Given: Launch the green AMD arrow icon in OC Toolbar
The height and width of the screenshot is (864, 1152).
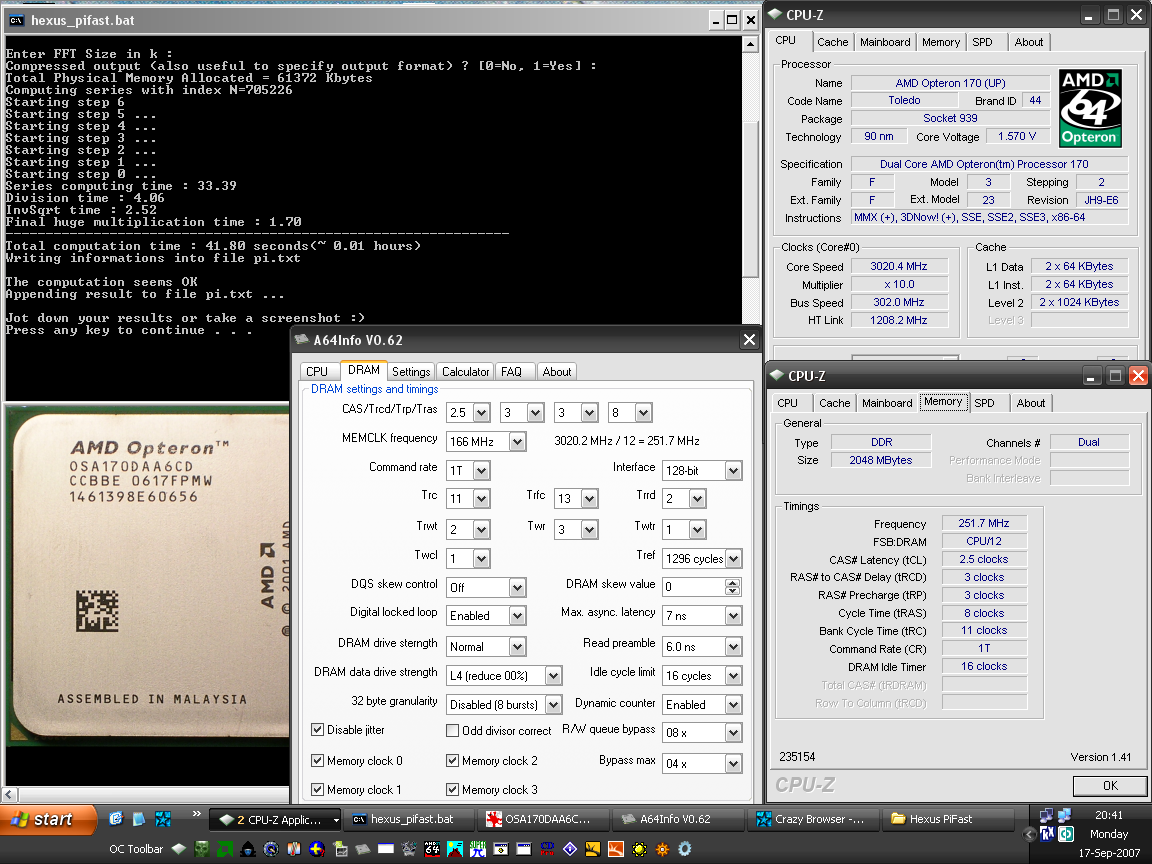Looking at the screenshot, I should [225, 849].
